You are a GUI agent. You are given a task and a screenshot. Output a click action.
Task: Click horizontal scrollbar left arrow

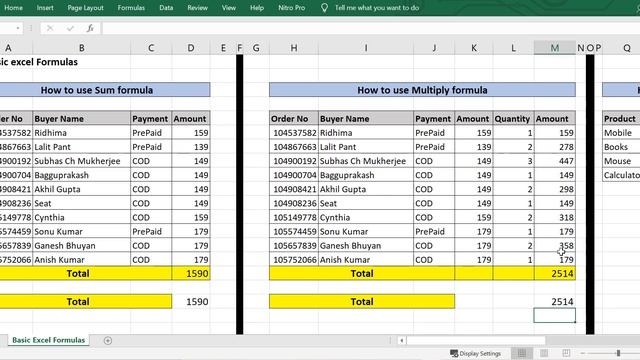pyautogui.click(x=402, y=340)
